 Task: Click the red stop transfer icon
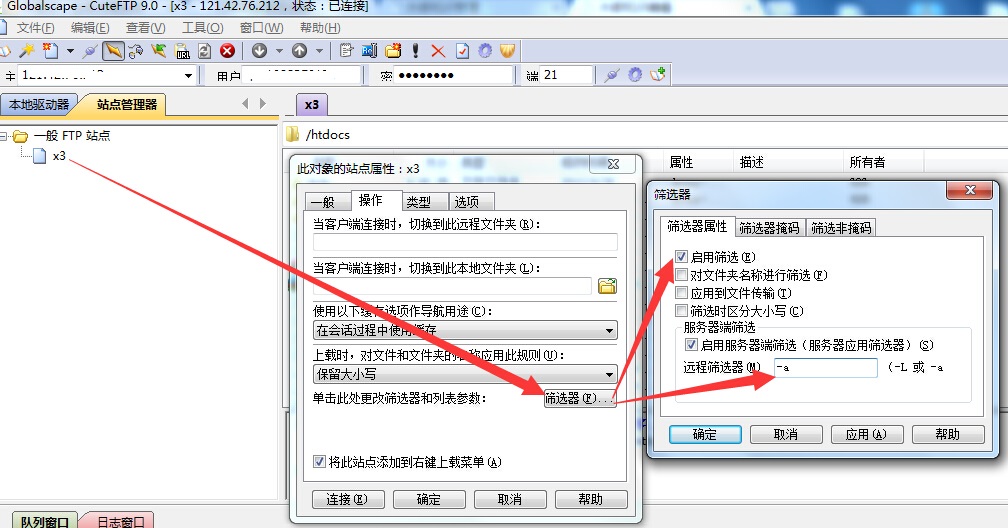point(228,51)
